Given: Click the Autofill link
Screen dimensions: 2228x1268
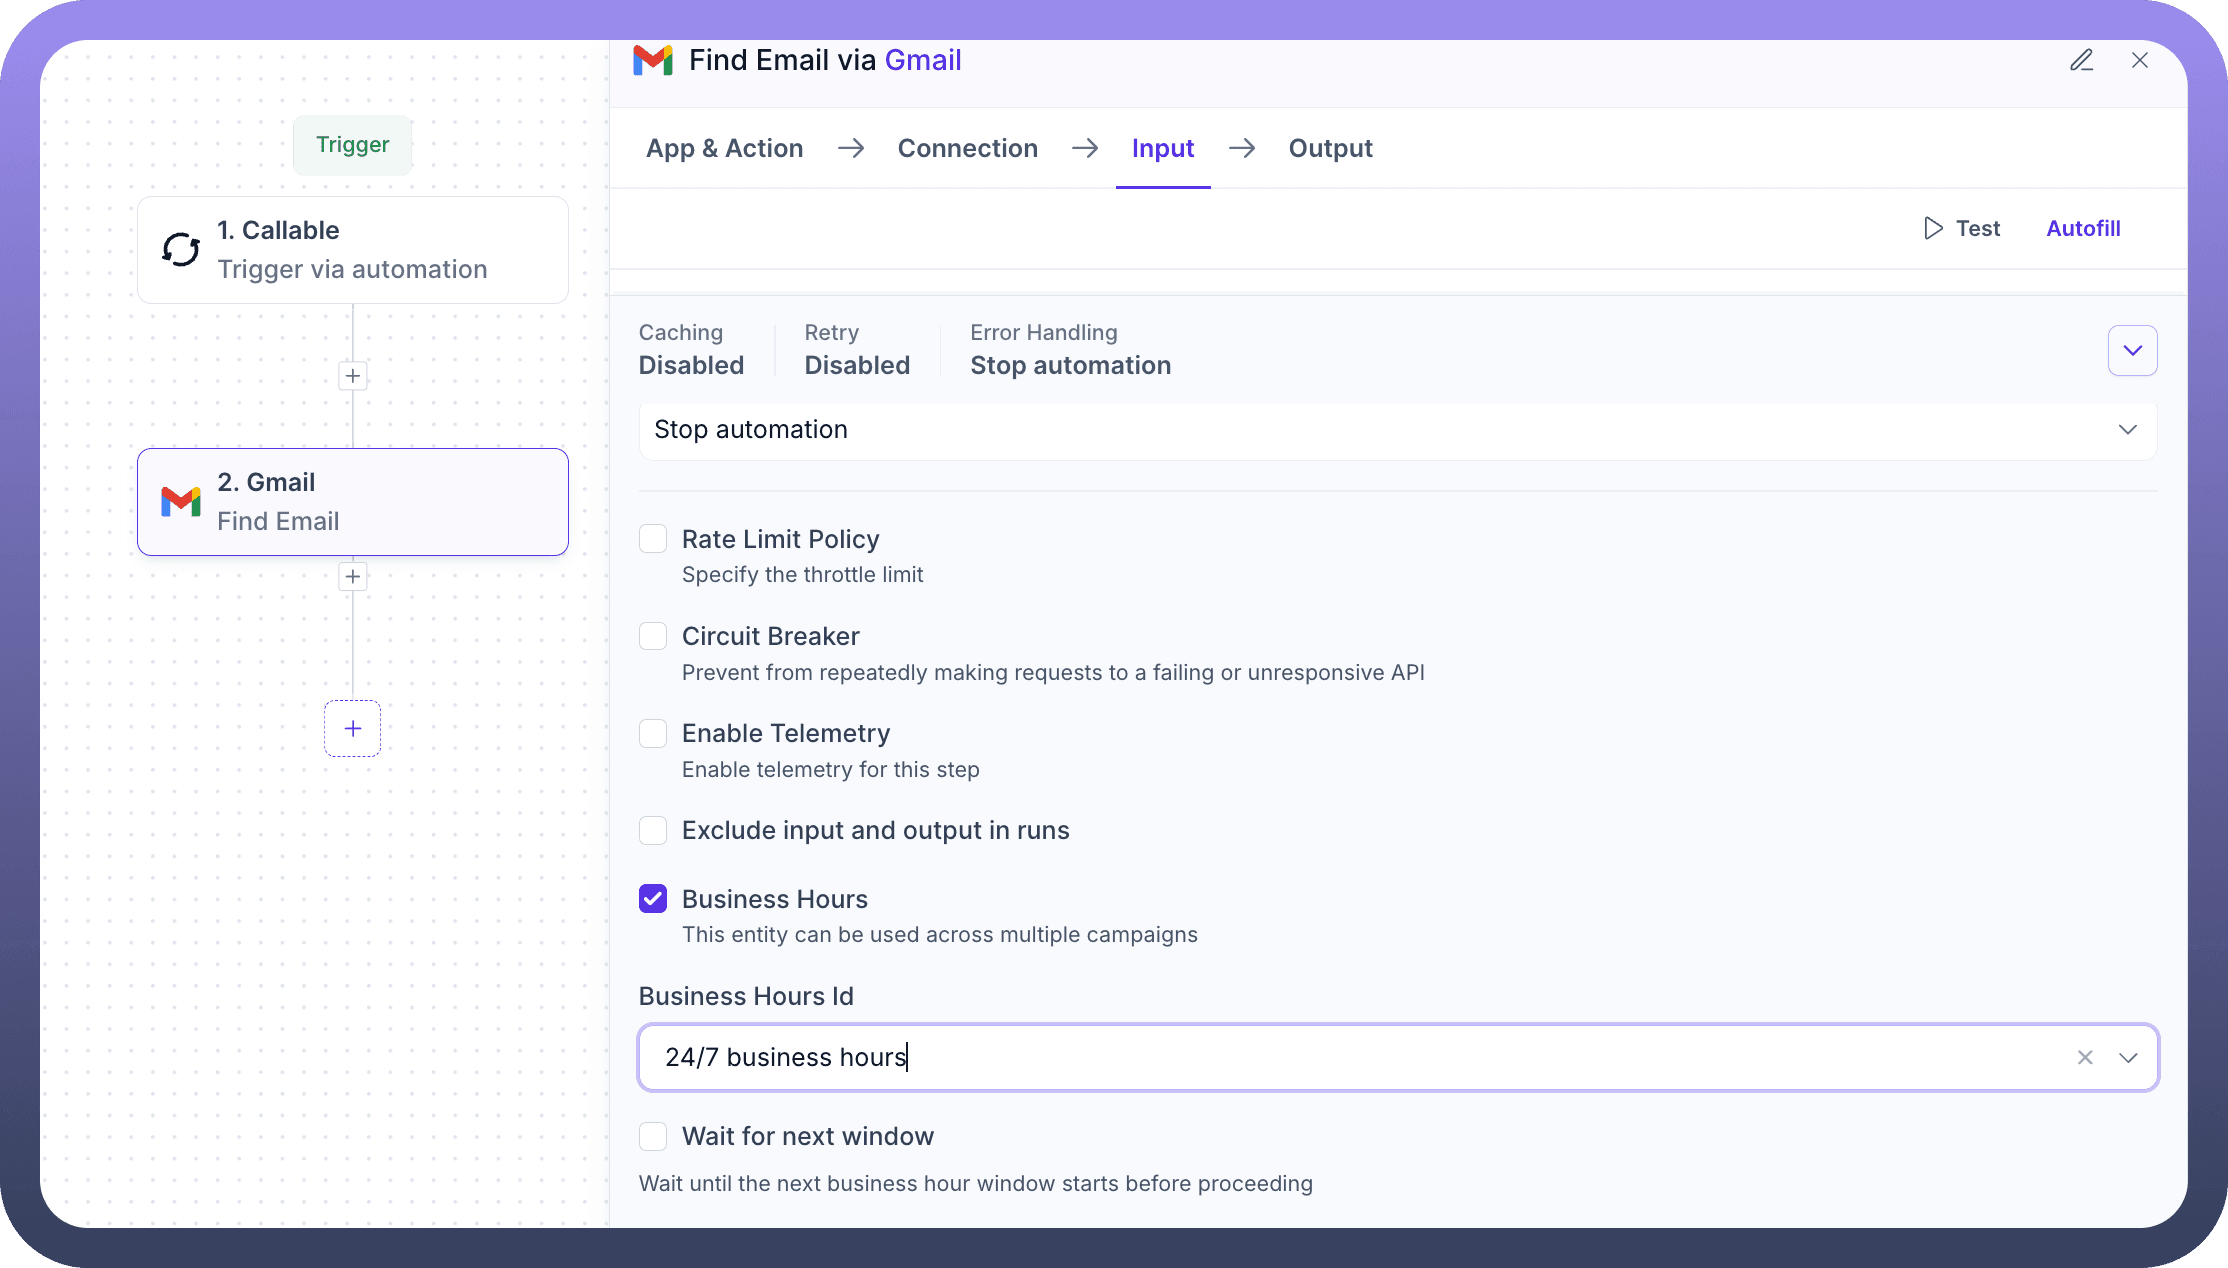Looking at the screenshot, I should [2083, 228].
